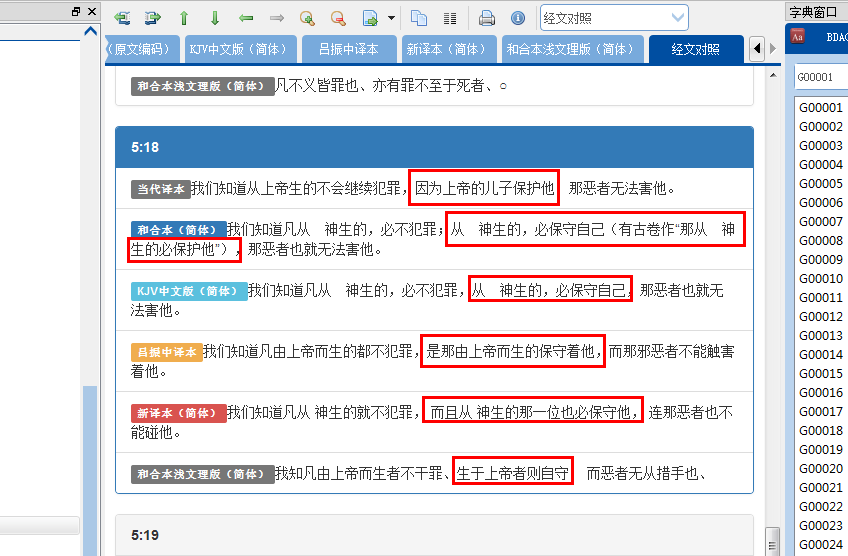Go back with green left arrow
Viewport: 848px width, 556px height.
pos(246,18)
